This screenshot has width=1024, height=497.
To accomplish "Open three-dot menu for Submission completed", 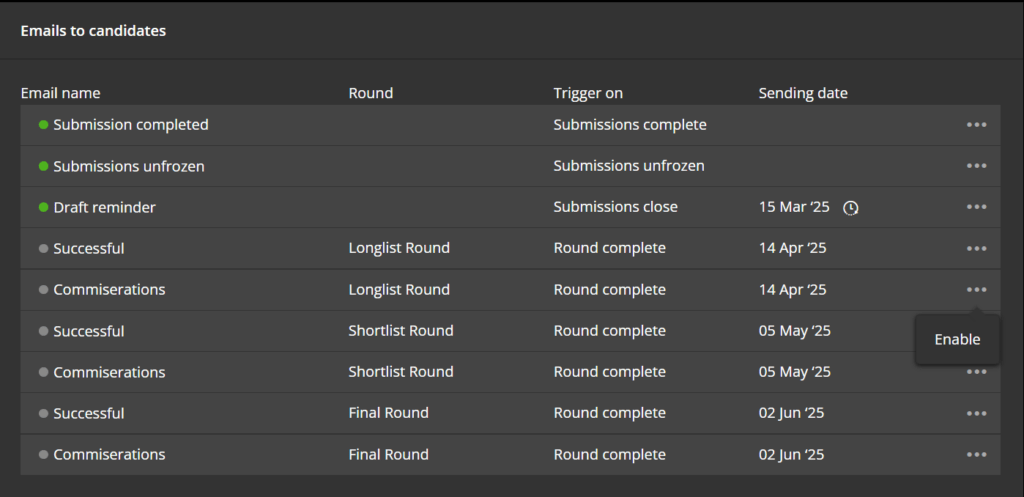I will tap(976, 125).
